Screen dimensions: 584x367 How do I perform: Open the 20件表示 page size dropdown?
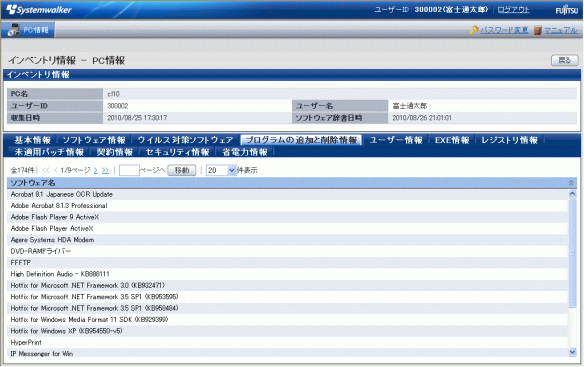click(221, 170)
